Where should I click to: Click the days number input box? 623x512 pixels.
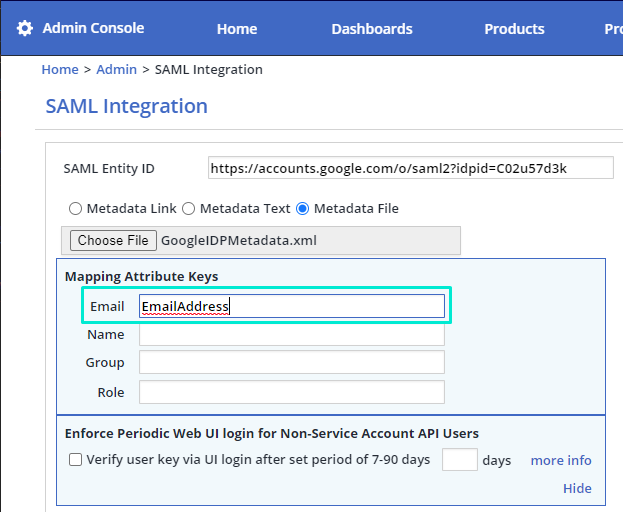click(x=459, y=460)
